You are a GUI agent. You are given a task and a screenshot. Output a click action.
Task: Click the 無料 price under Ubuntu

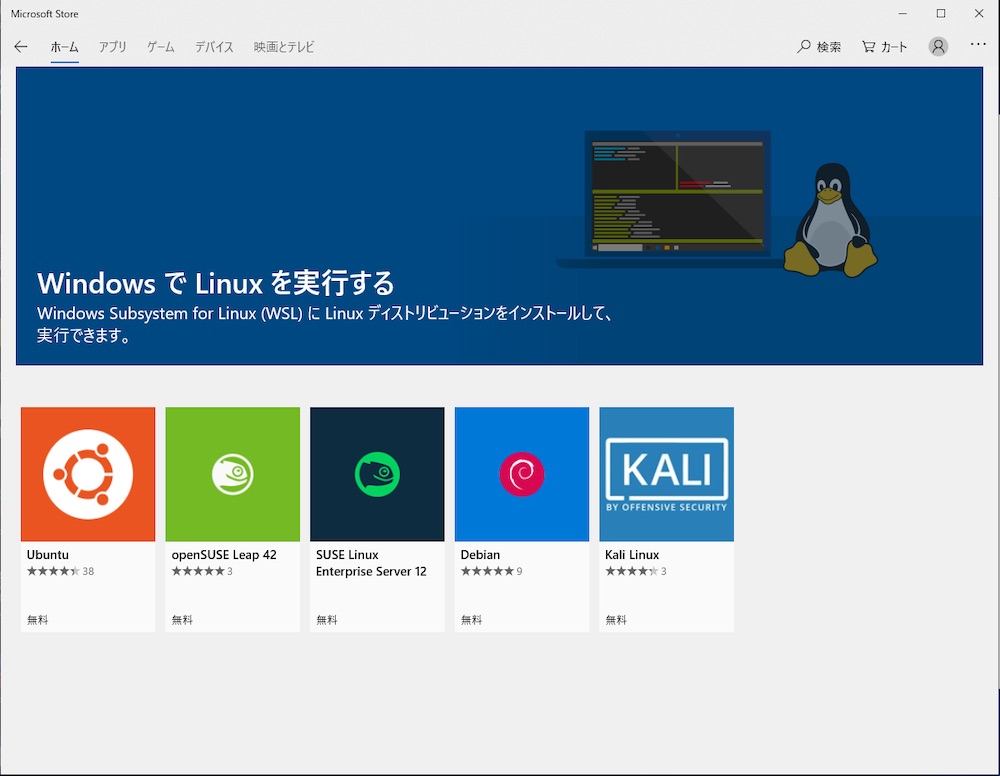(x=38, y=620)
